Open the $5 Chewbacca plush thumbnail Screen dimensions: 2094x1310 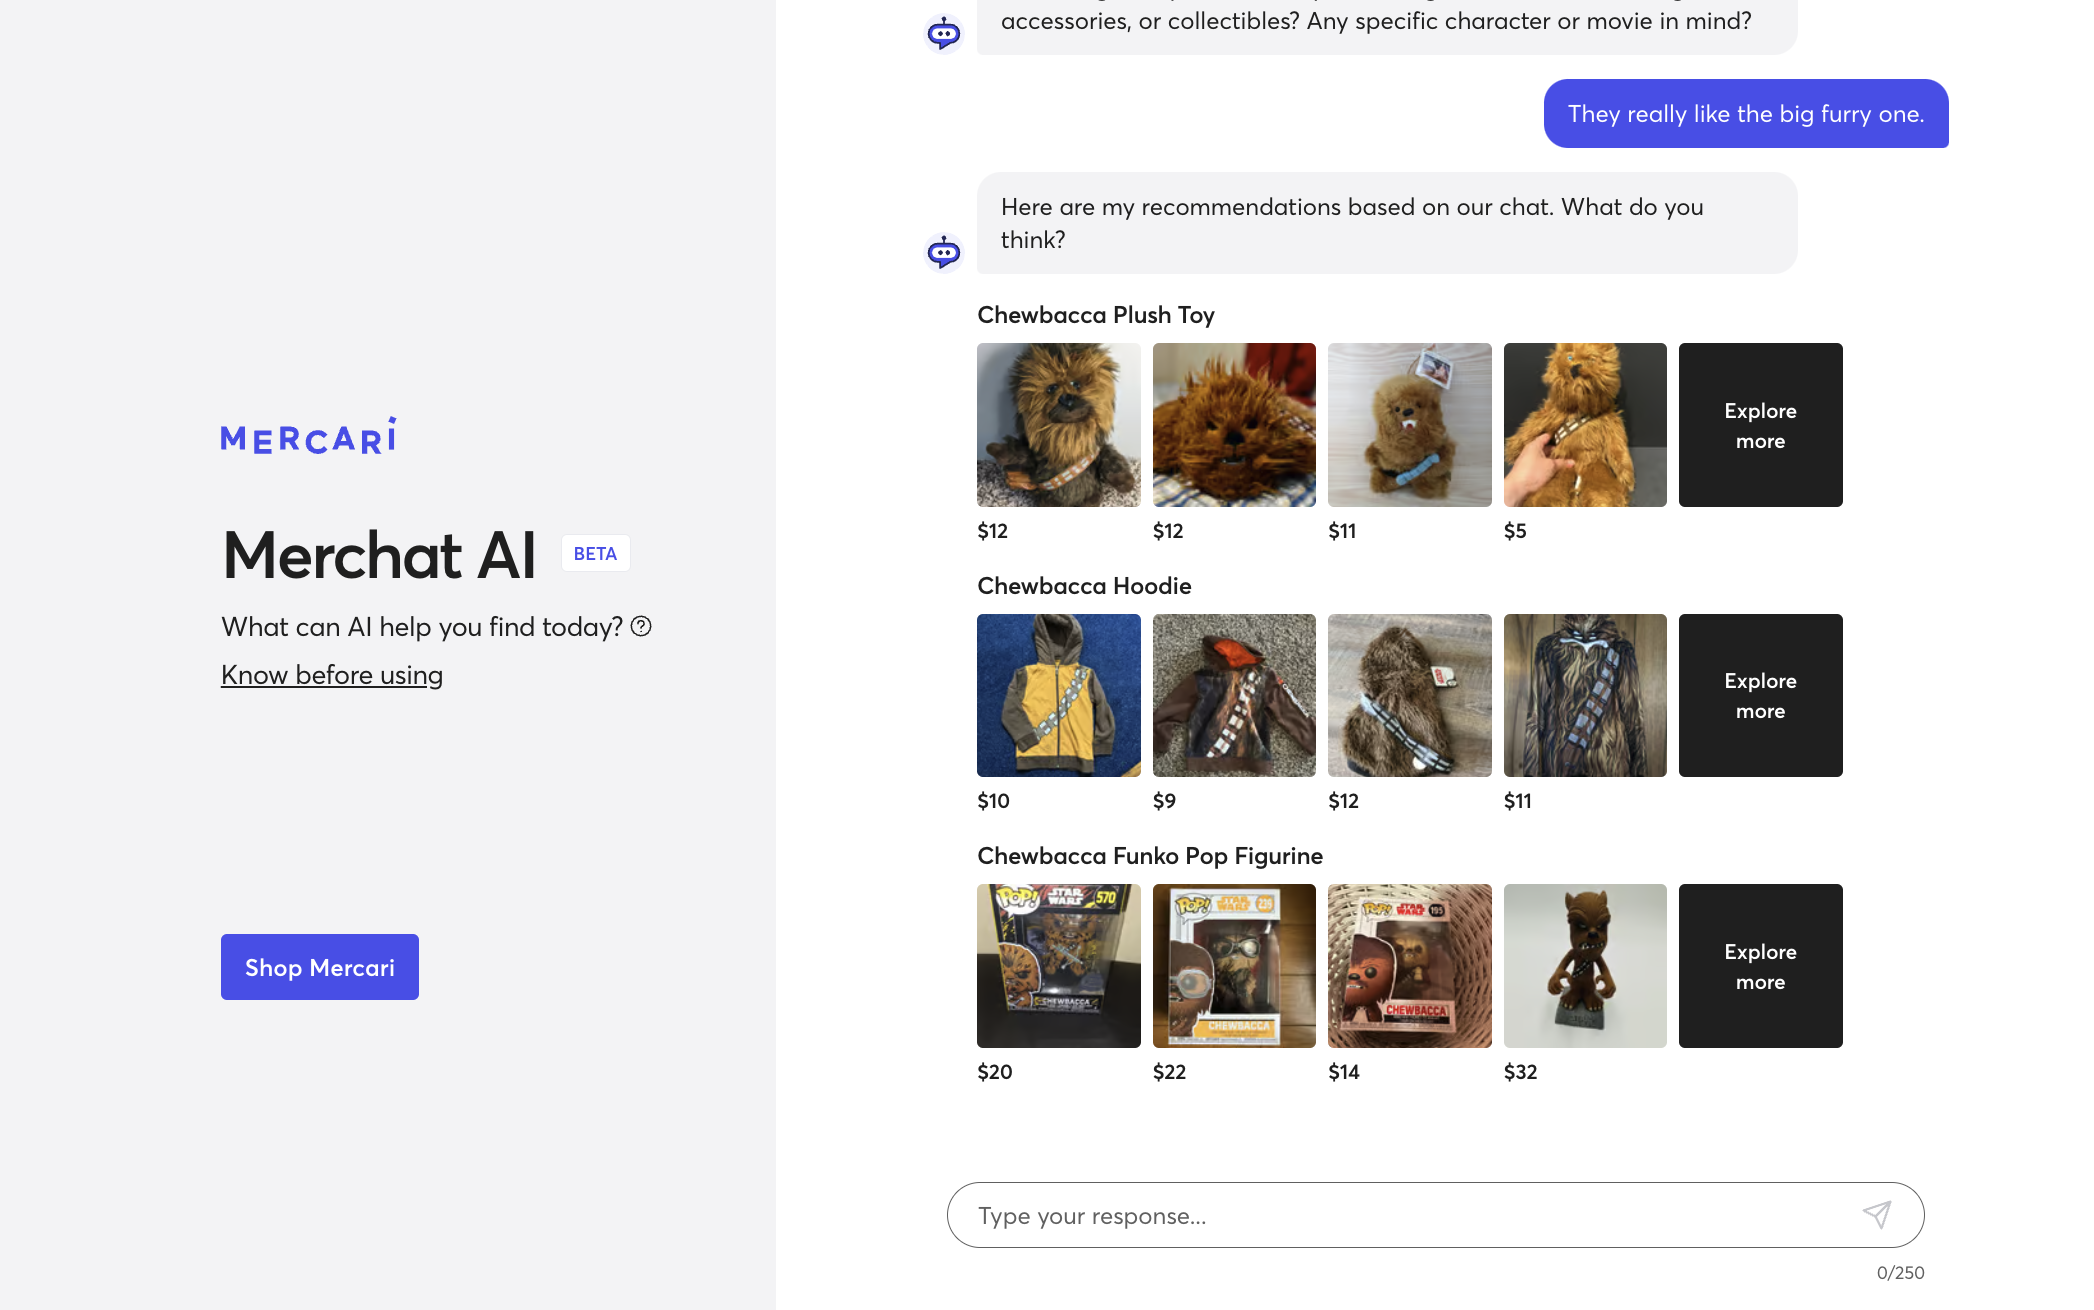tap(1585, 425)
